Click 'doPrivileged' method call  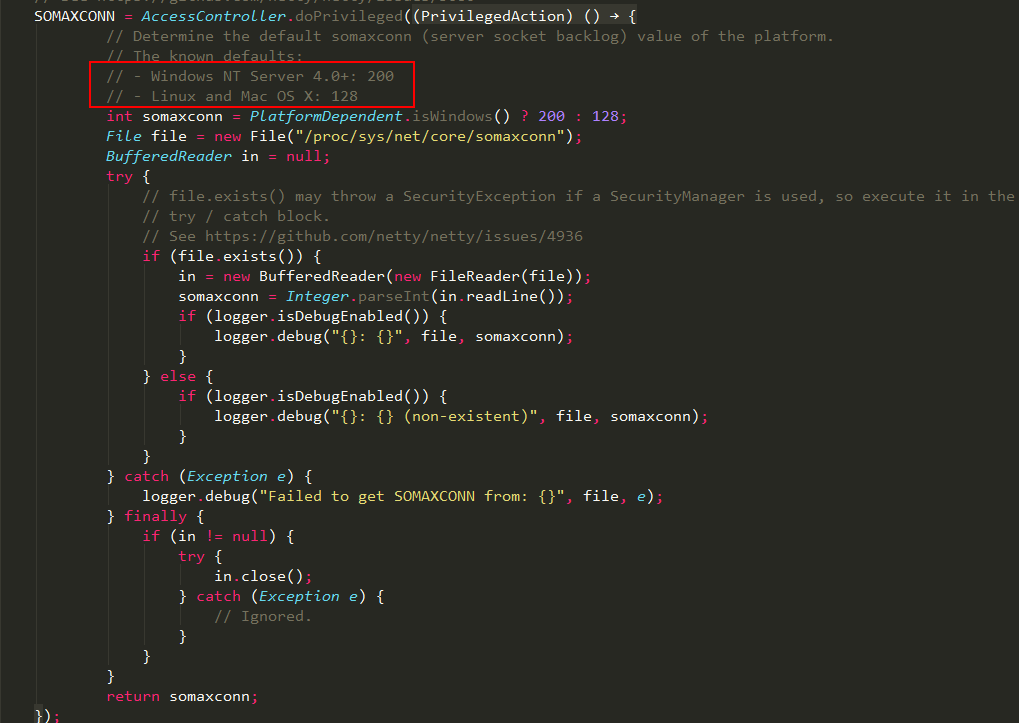[x=349, y=16]
